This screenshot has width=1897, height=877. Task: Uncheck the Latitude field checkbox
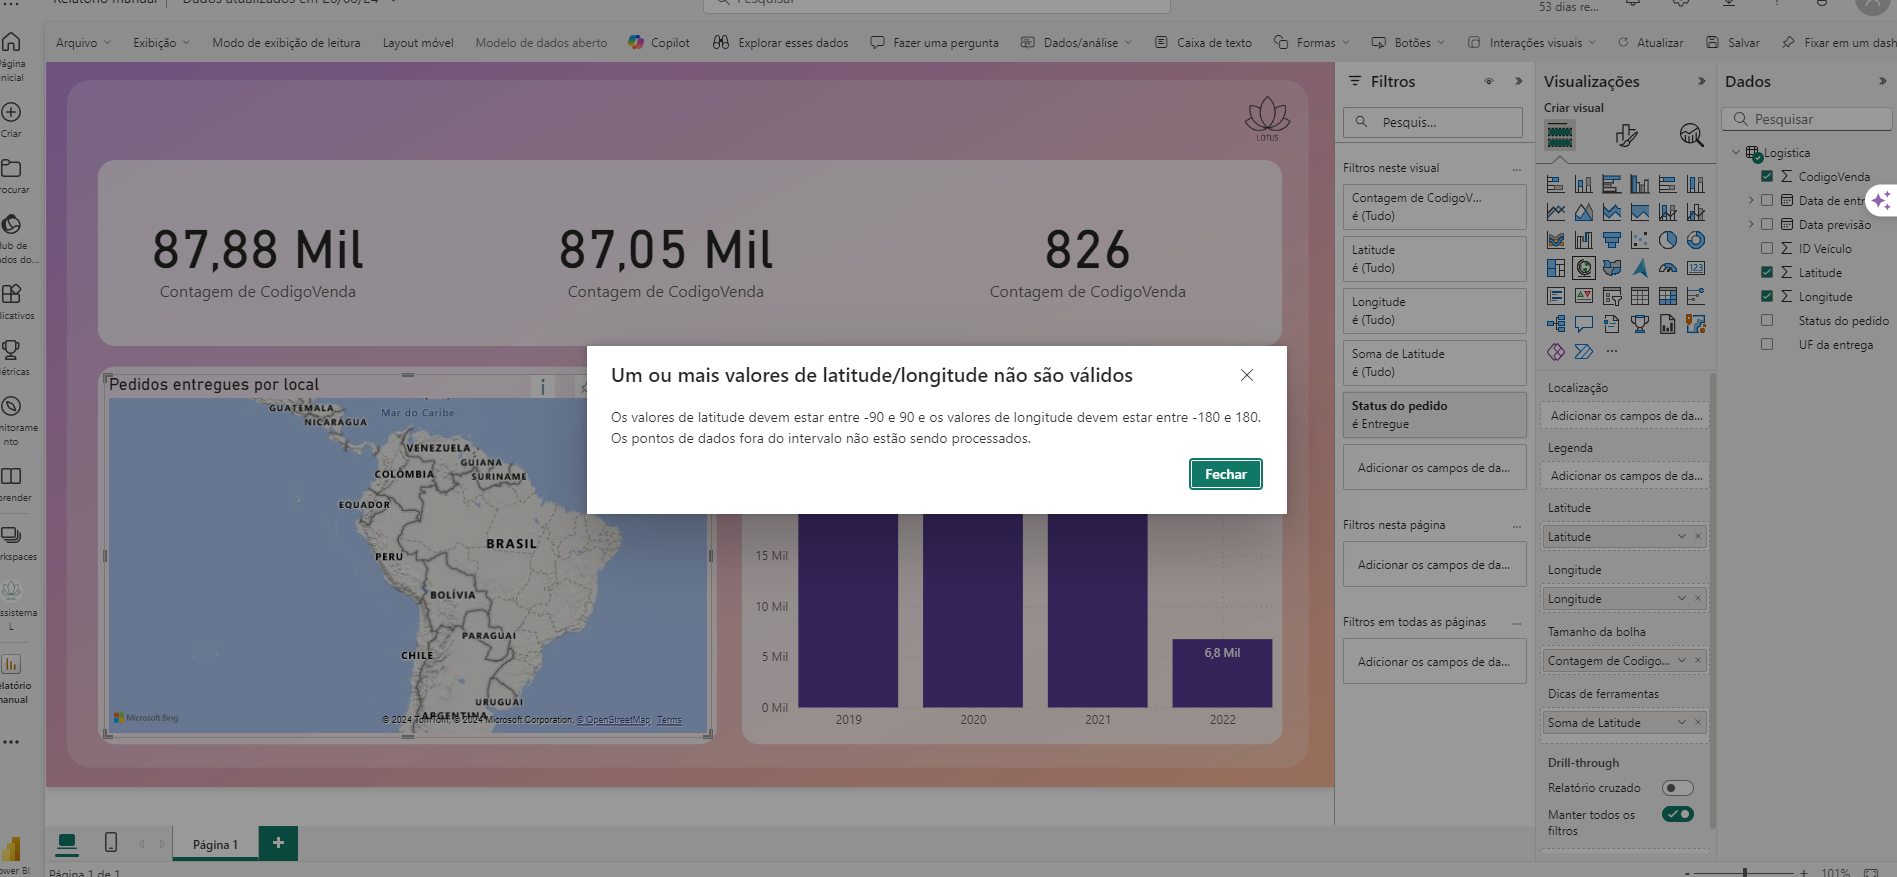1767,272
